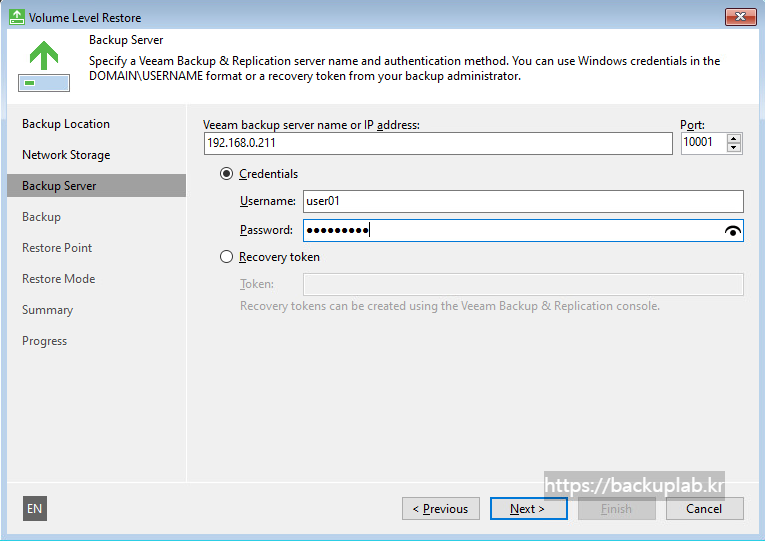Click the Username input field

tap(523, 201)
